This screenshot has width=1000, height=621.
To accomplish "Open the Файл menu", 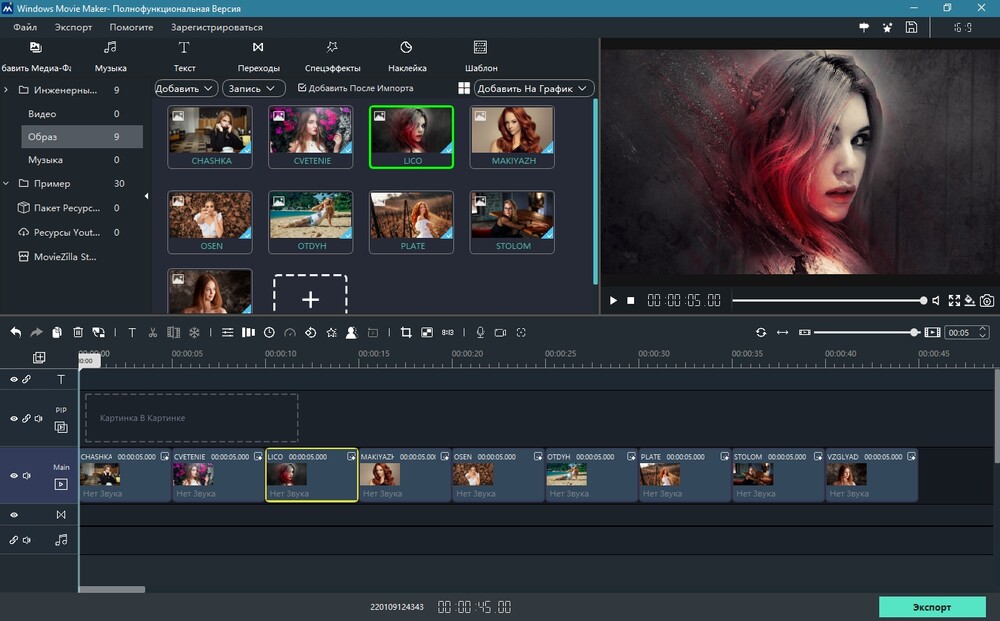I will pos(26,27).
